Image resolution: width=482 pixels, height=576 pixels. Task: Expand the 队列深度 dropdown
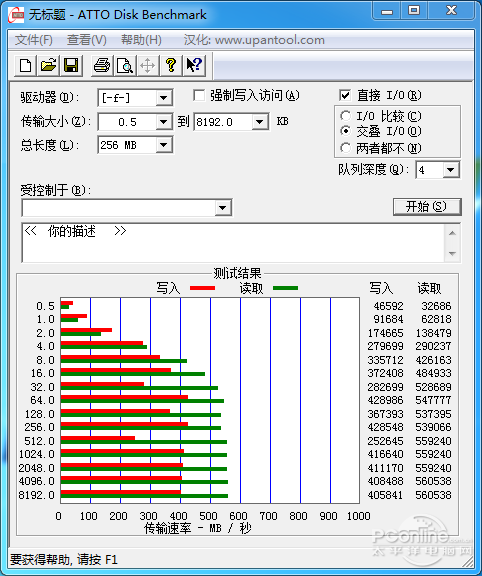tap(450, 170)
